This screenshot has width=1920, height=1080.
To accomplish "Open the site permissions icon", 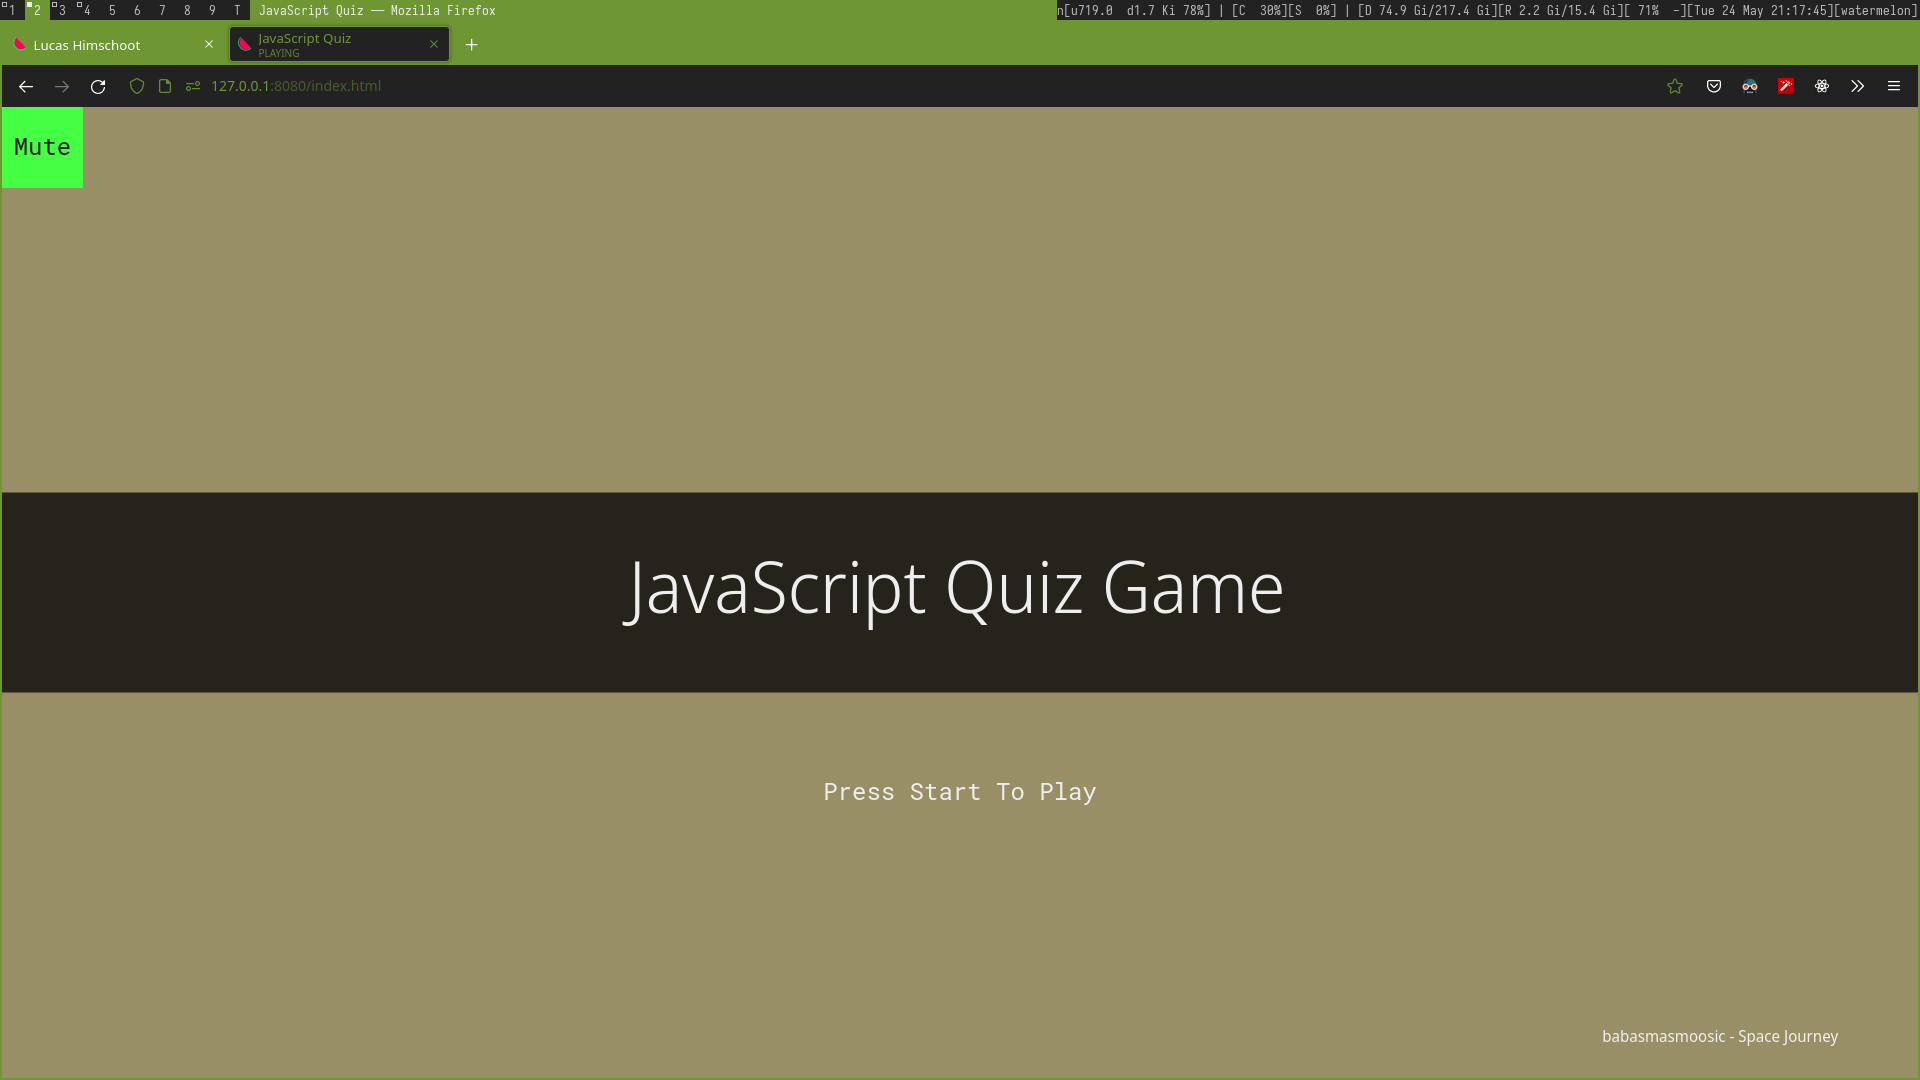I will [193, 86].
